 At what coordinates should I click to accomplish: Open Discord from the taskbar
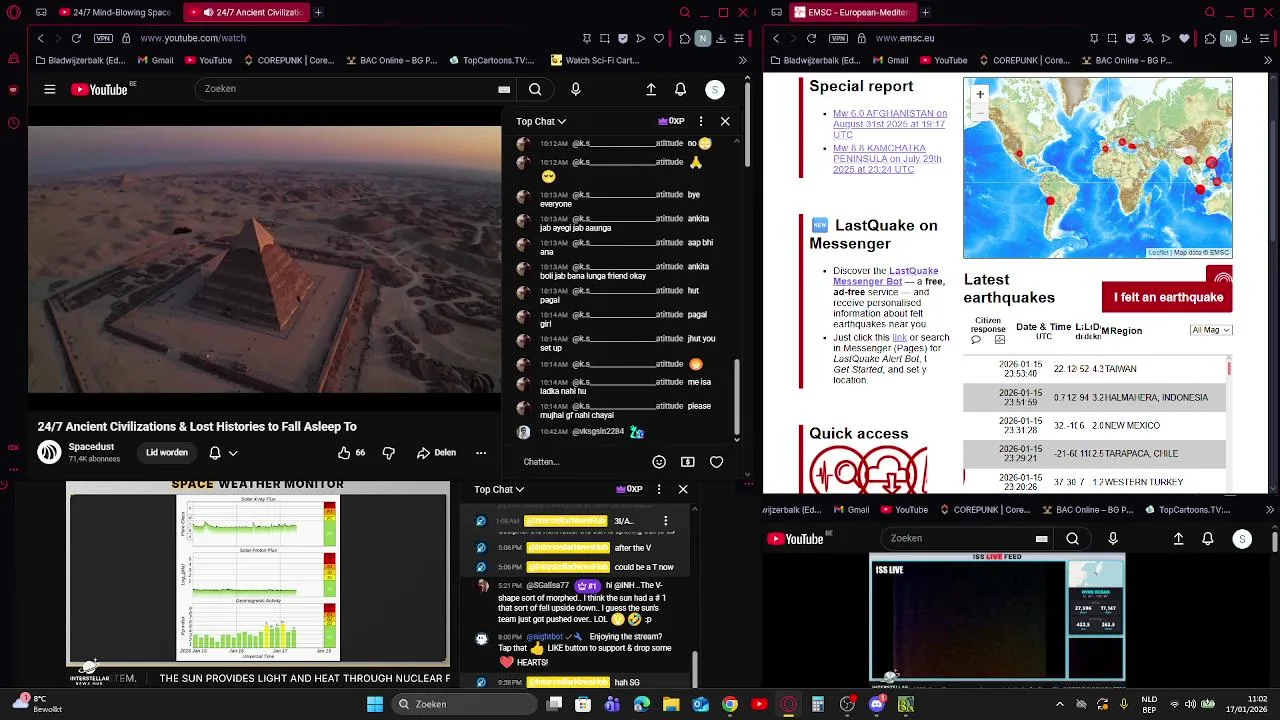[x=876, y=704]
